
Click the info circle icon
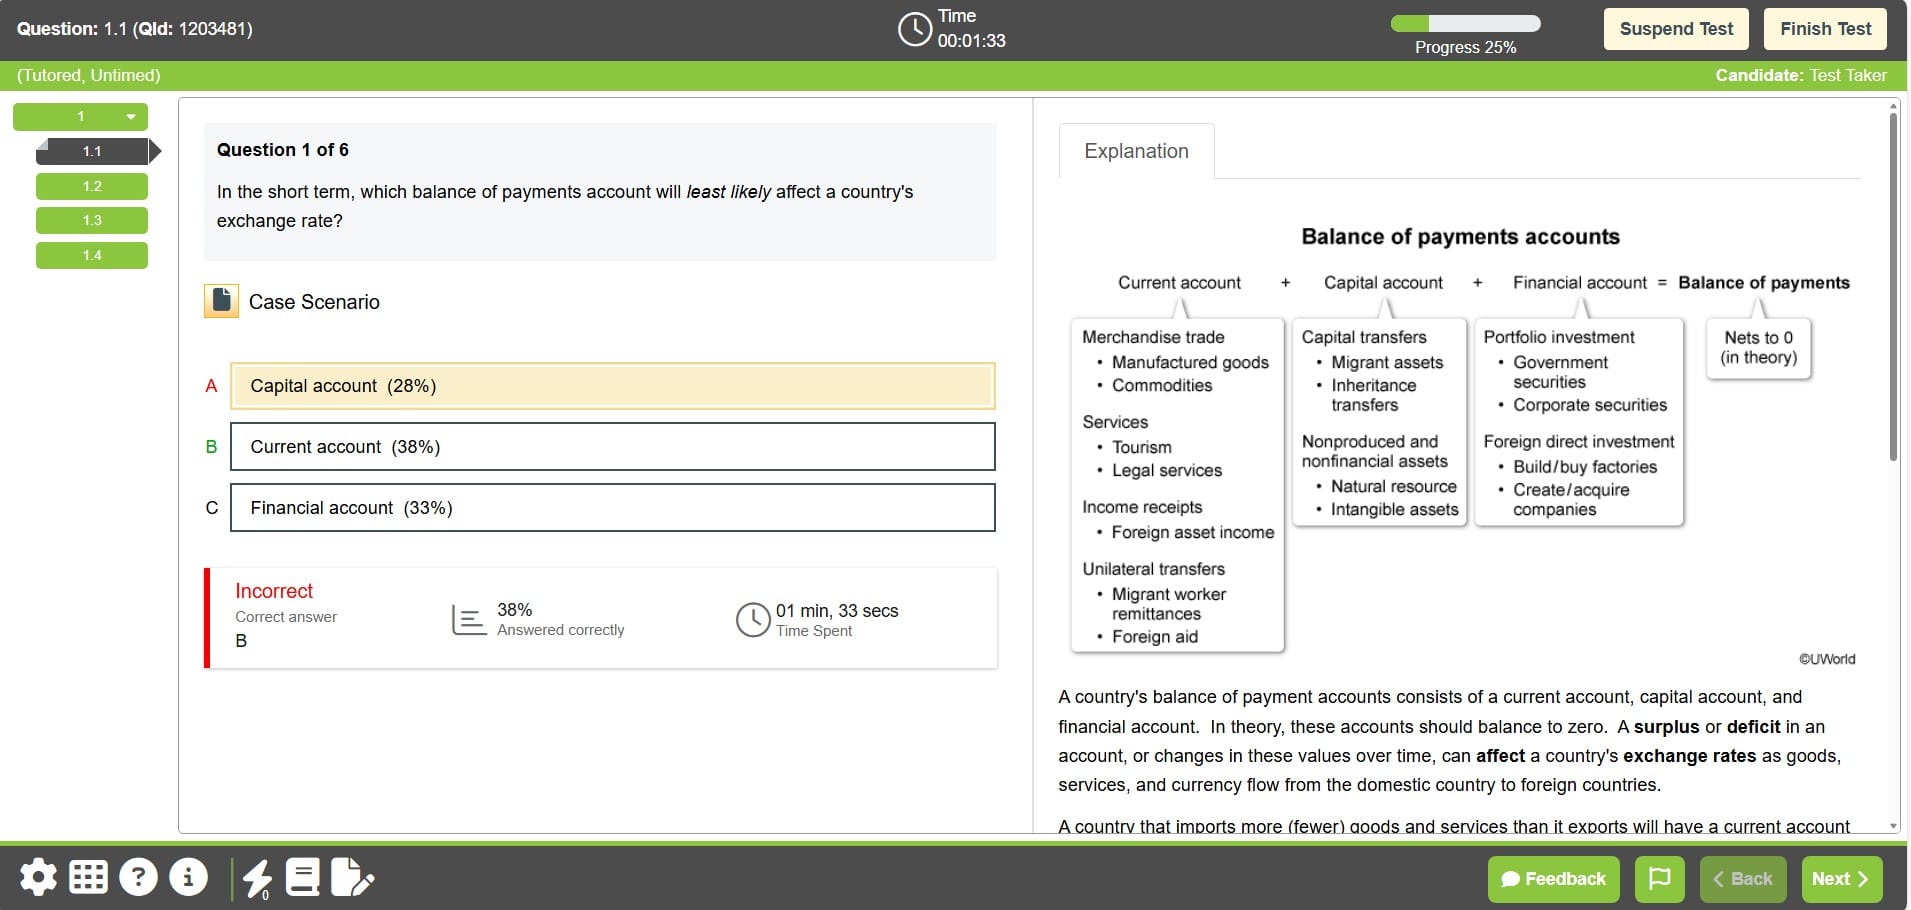click(x=188, y=878)
